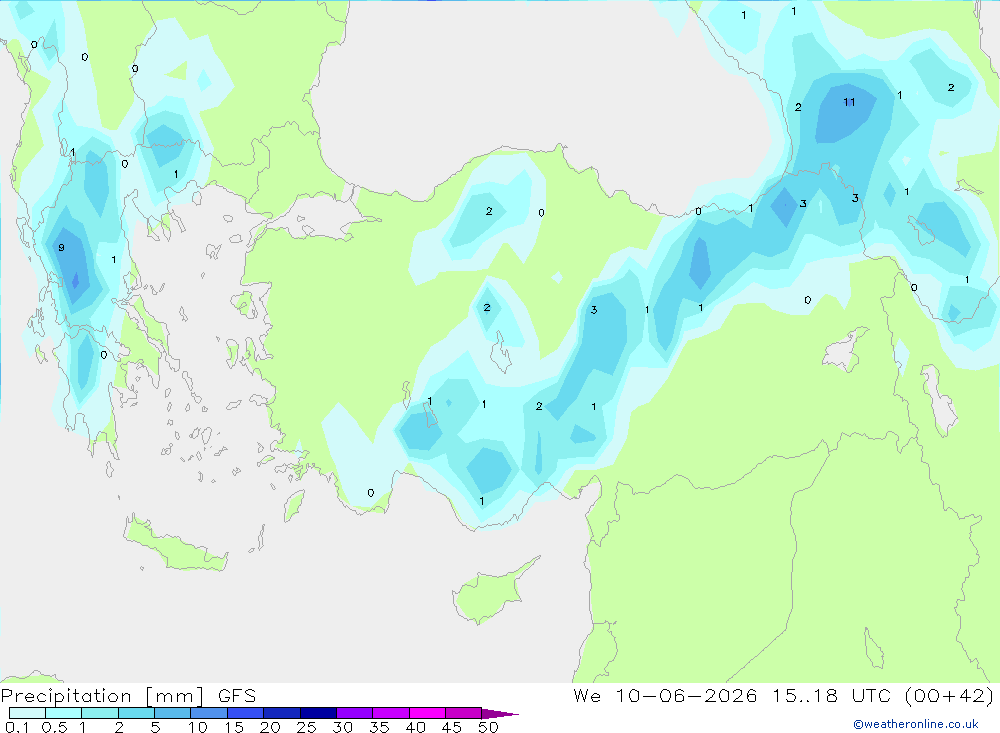Click the 25–30 mm legend color swatch
The image size is (1000, 733).
(x=318, y=713)
